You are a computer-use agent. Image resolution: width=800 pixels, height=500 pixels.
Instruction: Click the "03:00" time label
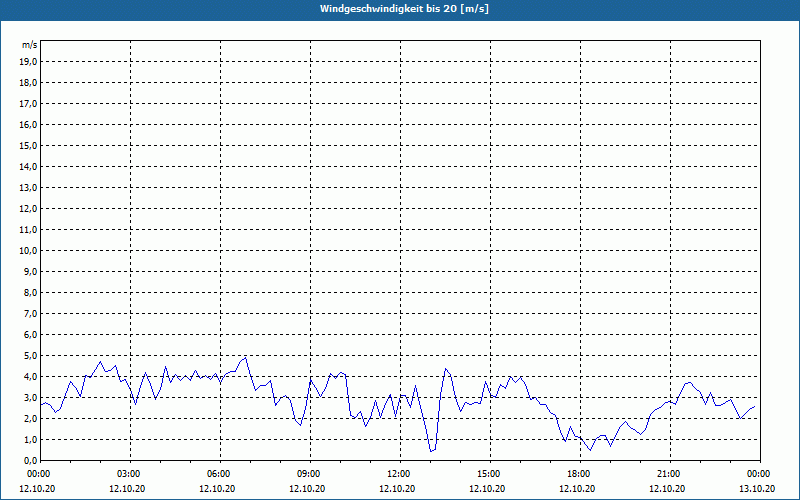[x=131, y=474]
